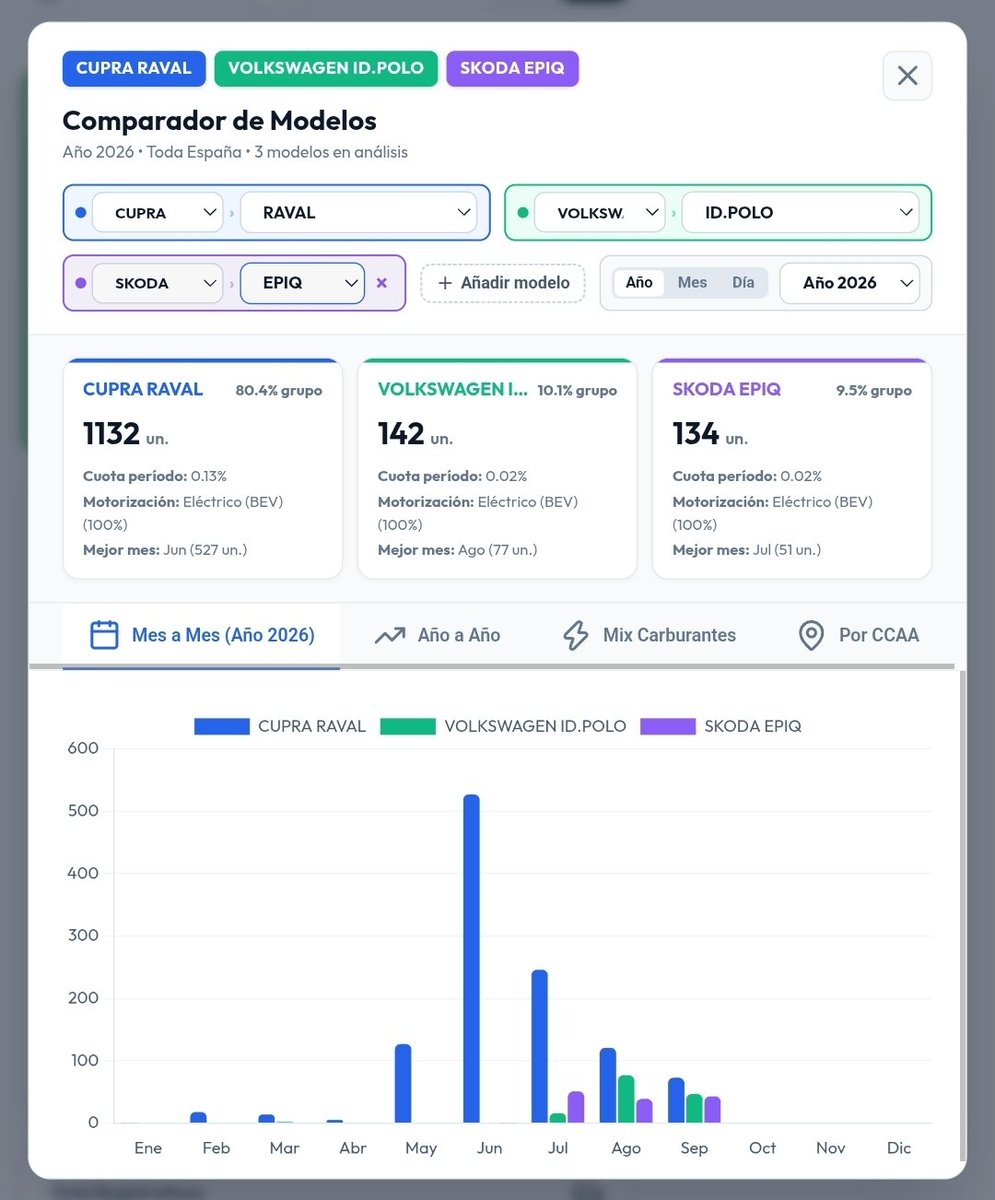
Task: Click the 80.4% grupo label
Action: (279, 390)
